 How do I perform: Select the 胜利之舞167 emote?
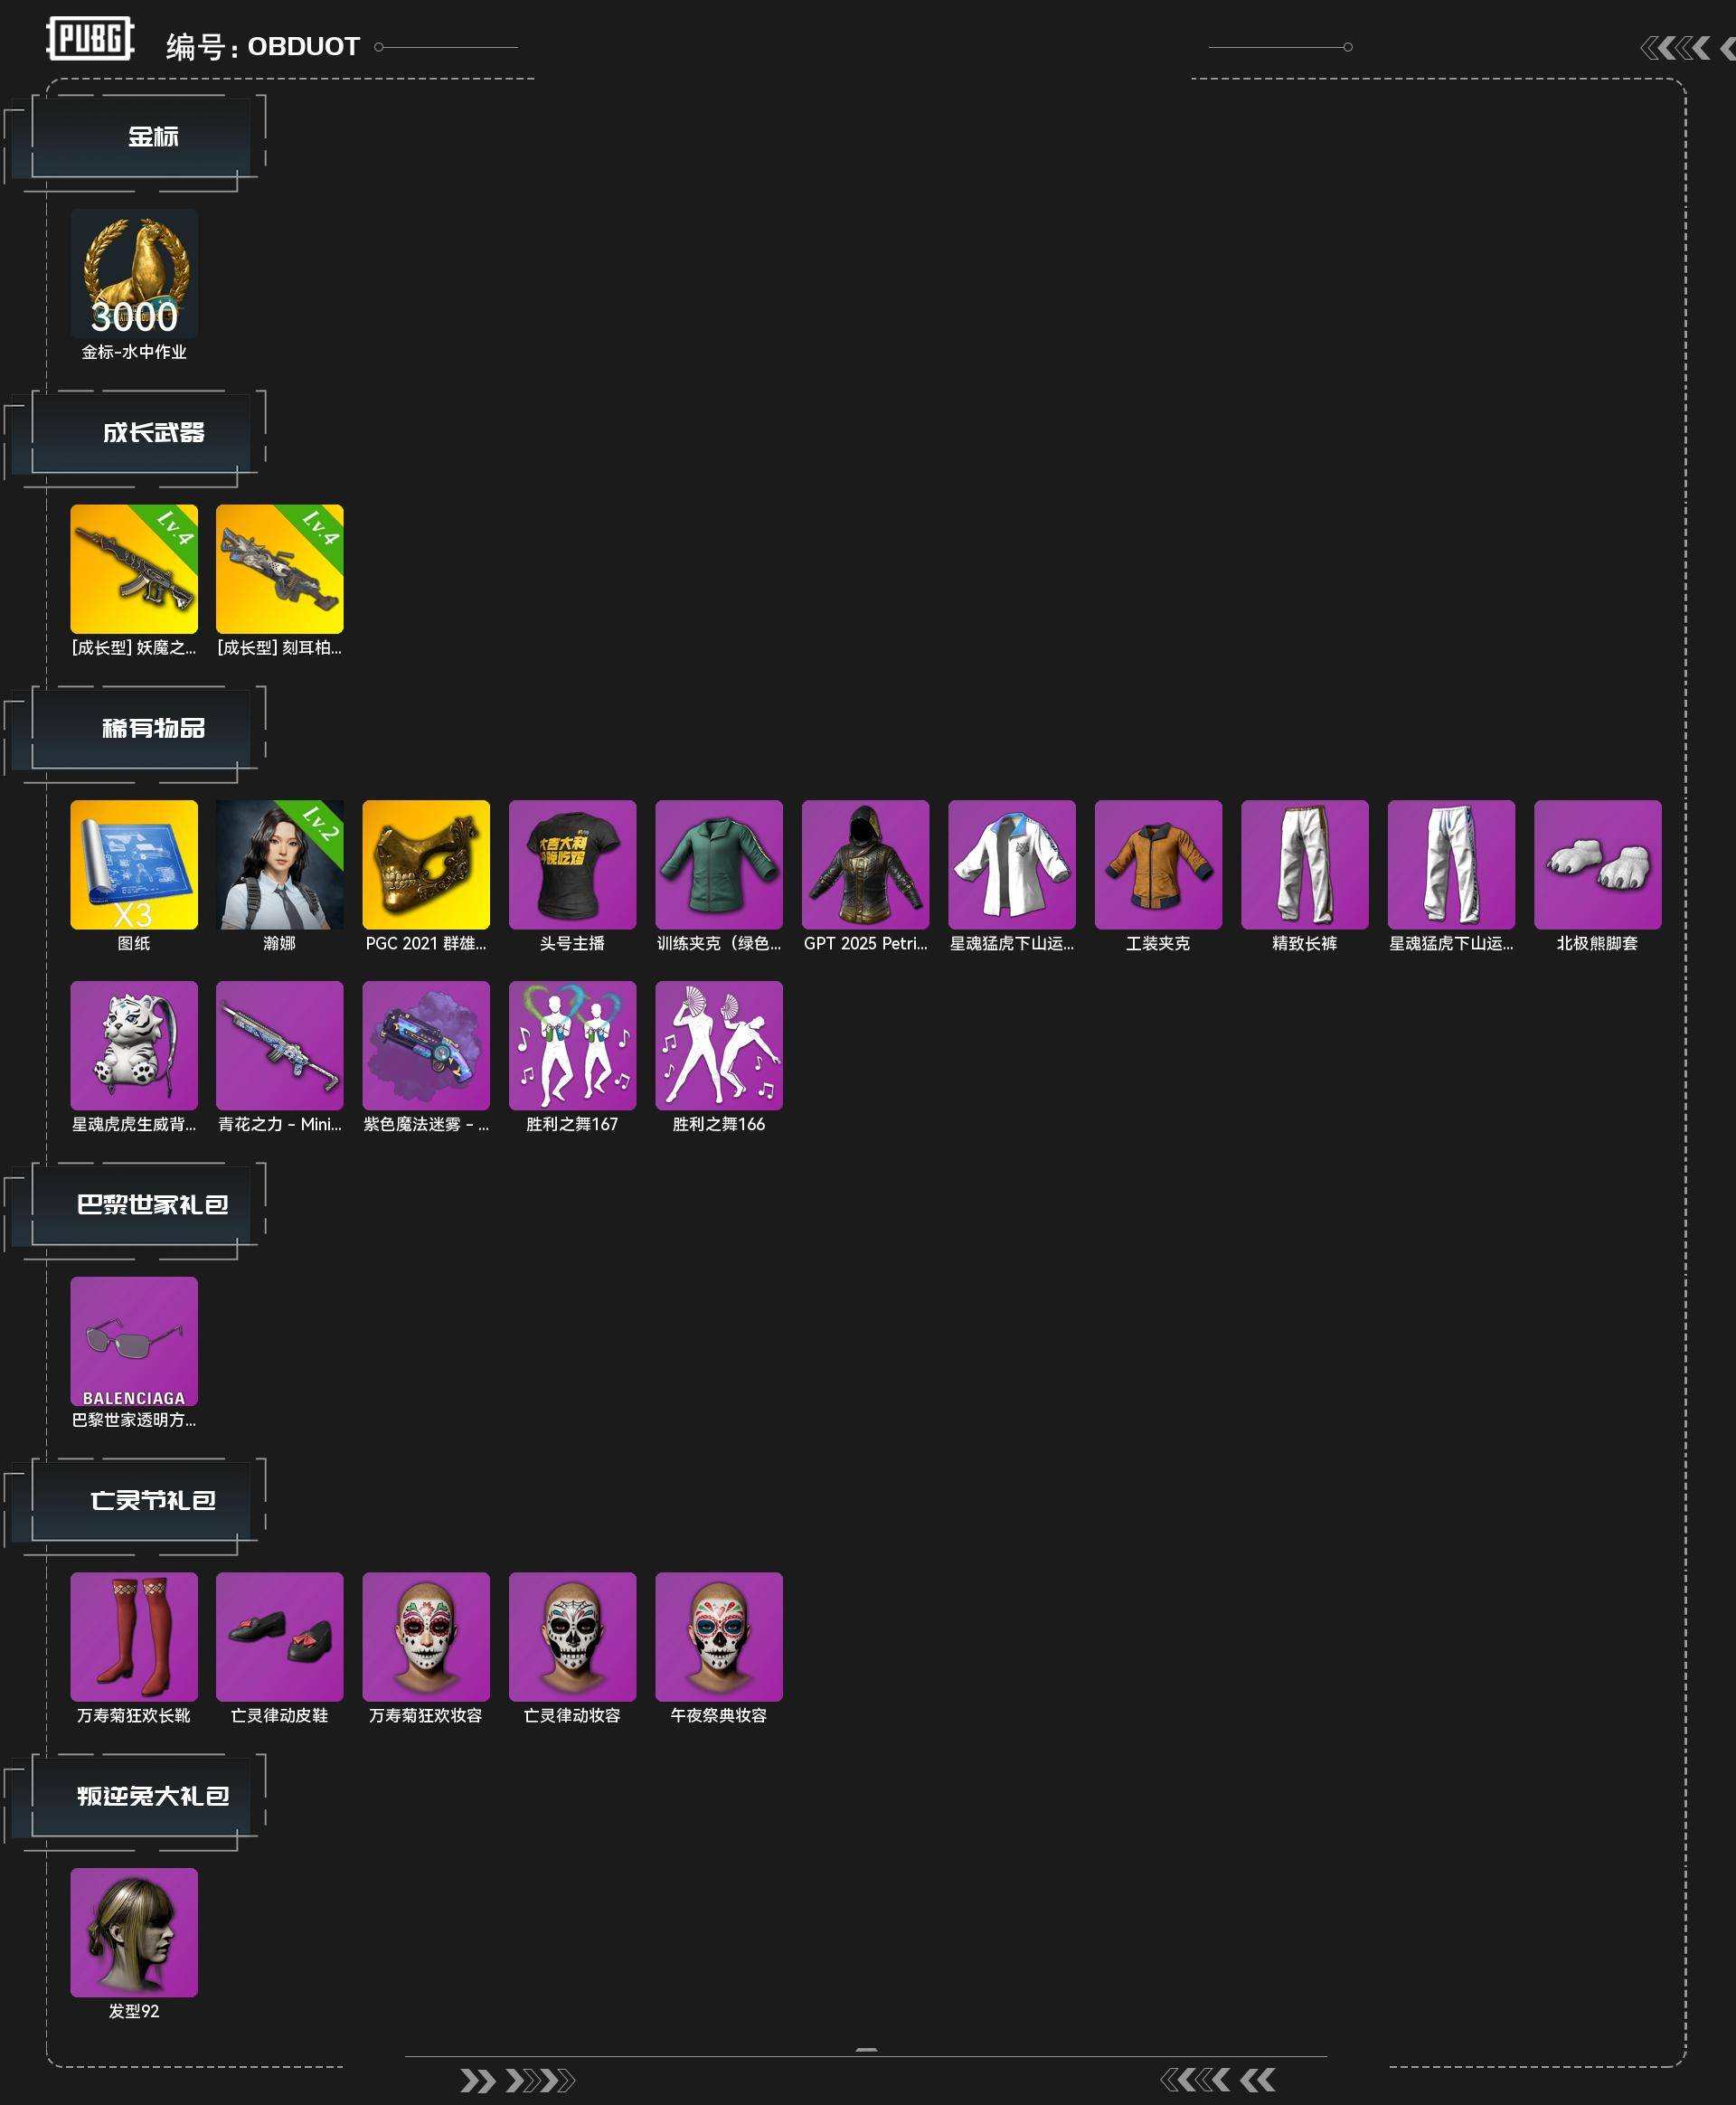pos(572,1045)
